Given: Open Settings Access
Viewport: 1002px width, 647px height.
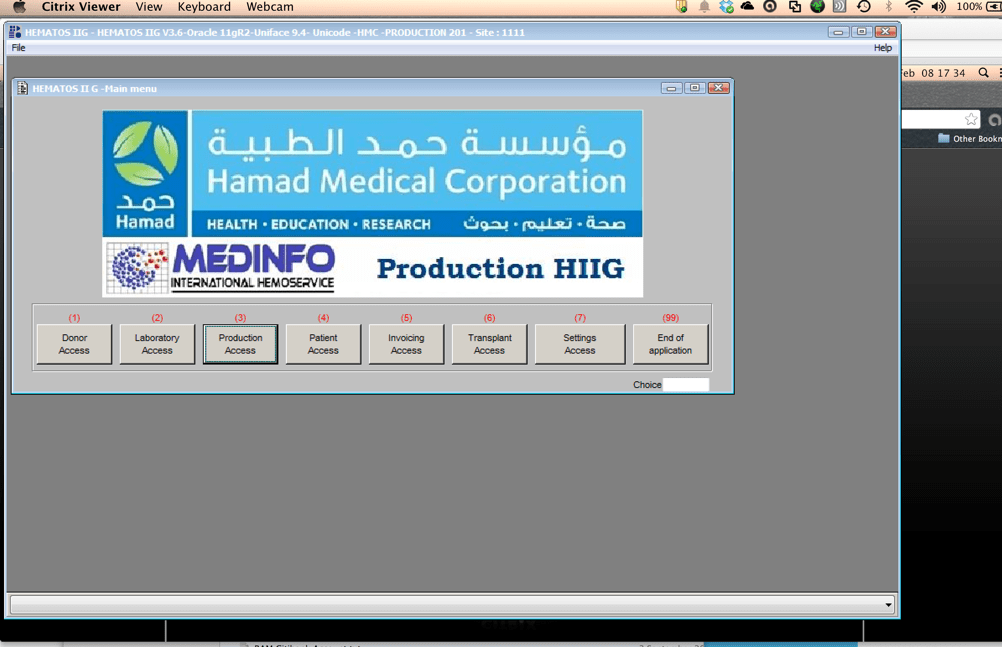Looking at the screenshot, I should coord(579,344).
